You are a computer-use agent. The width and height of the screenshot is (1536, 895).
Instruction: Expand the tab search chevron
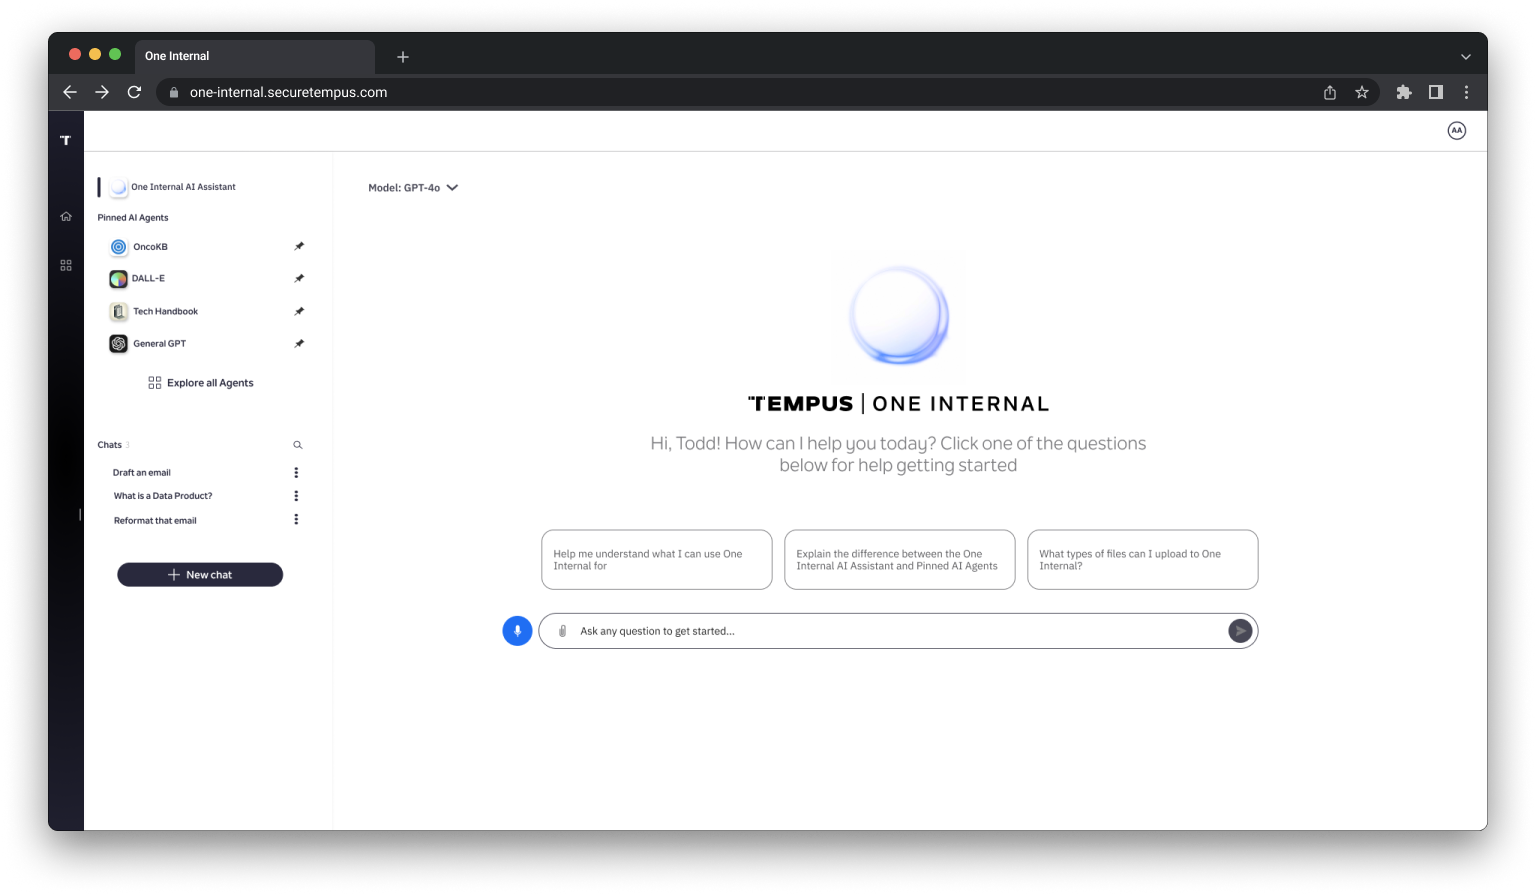[1466, 57]
